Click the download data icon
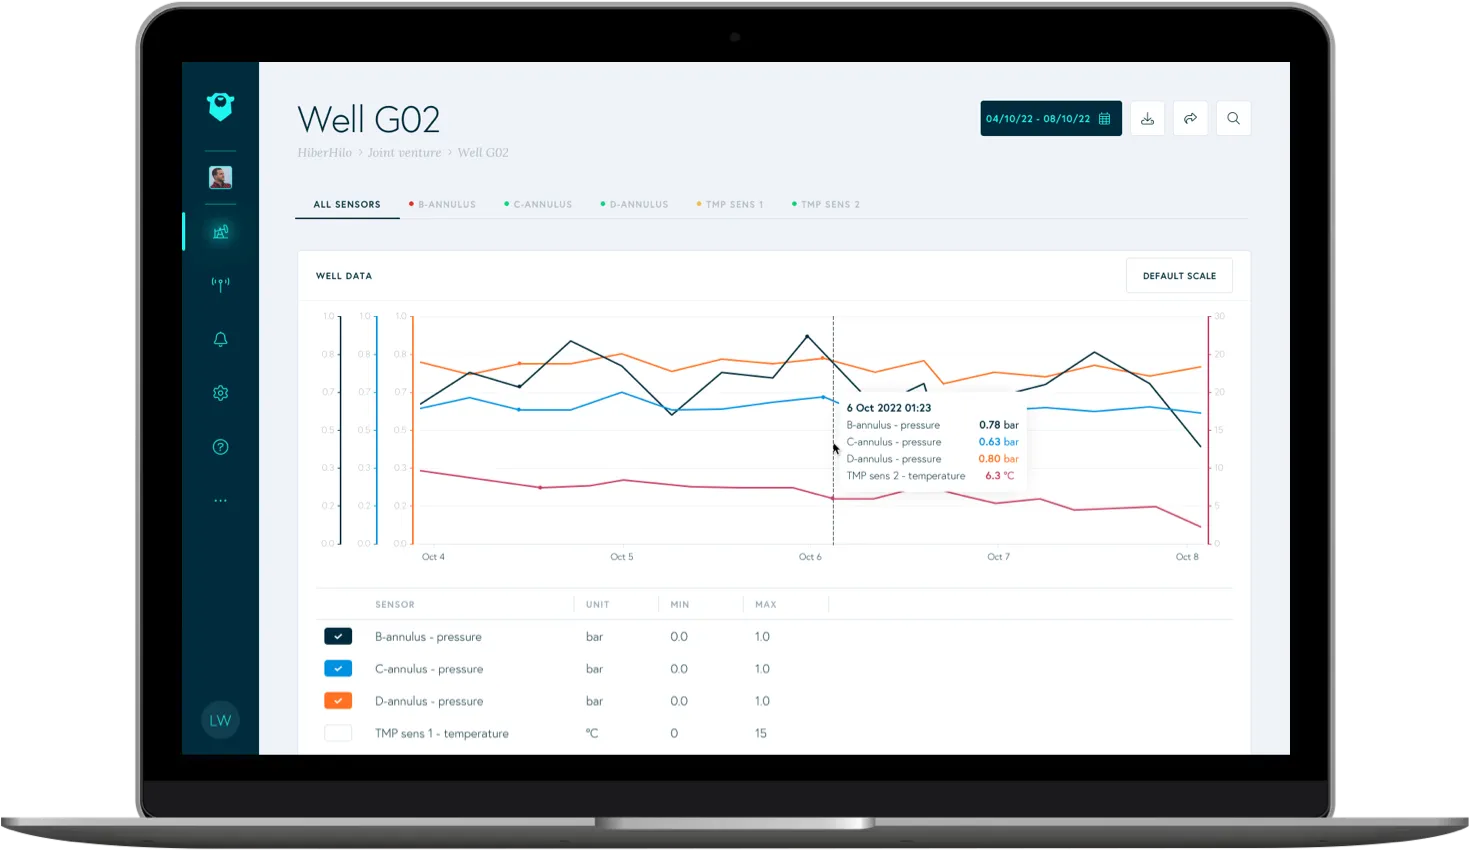 click(1147, 118)
